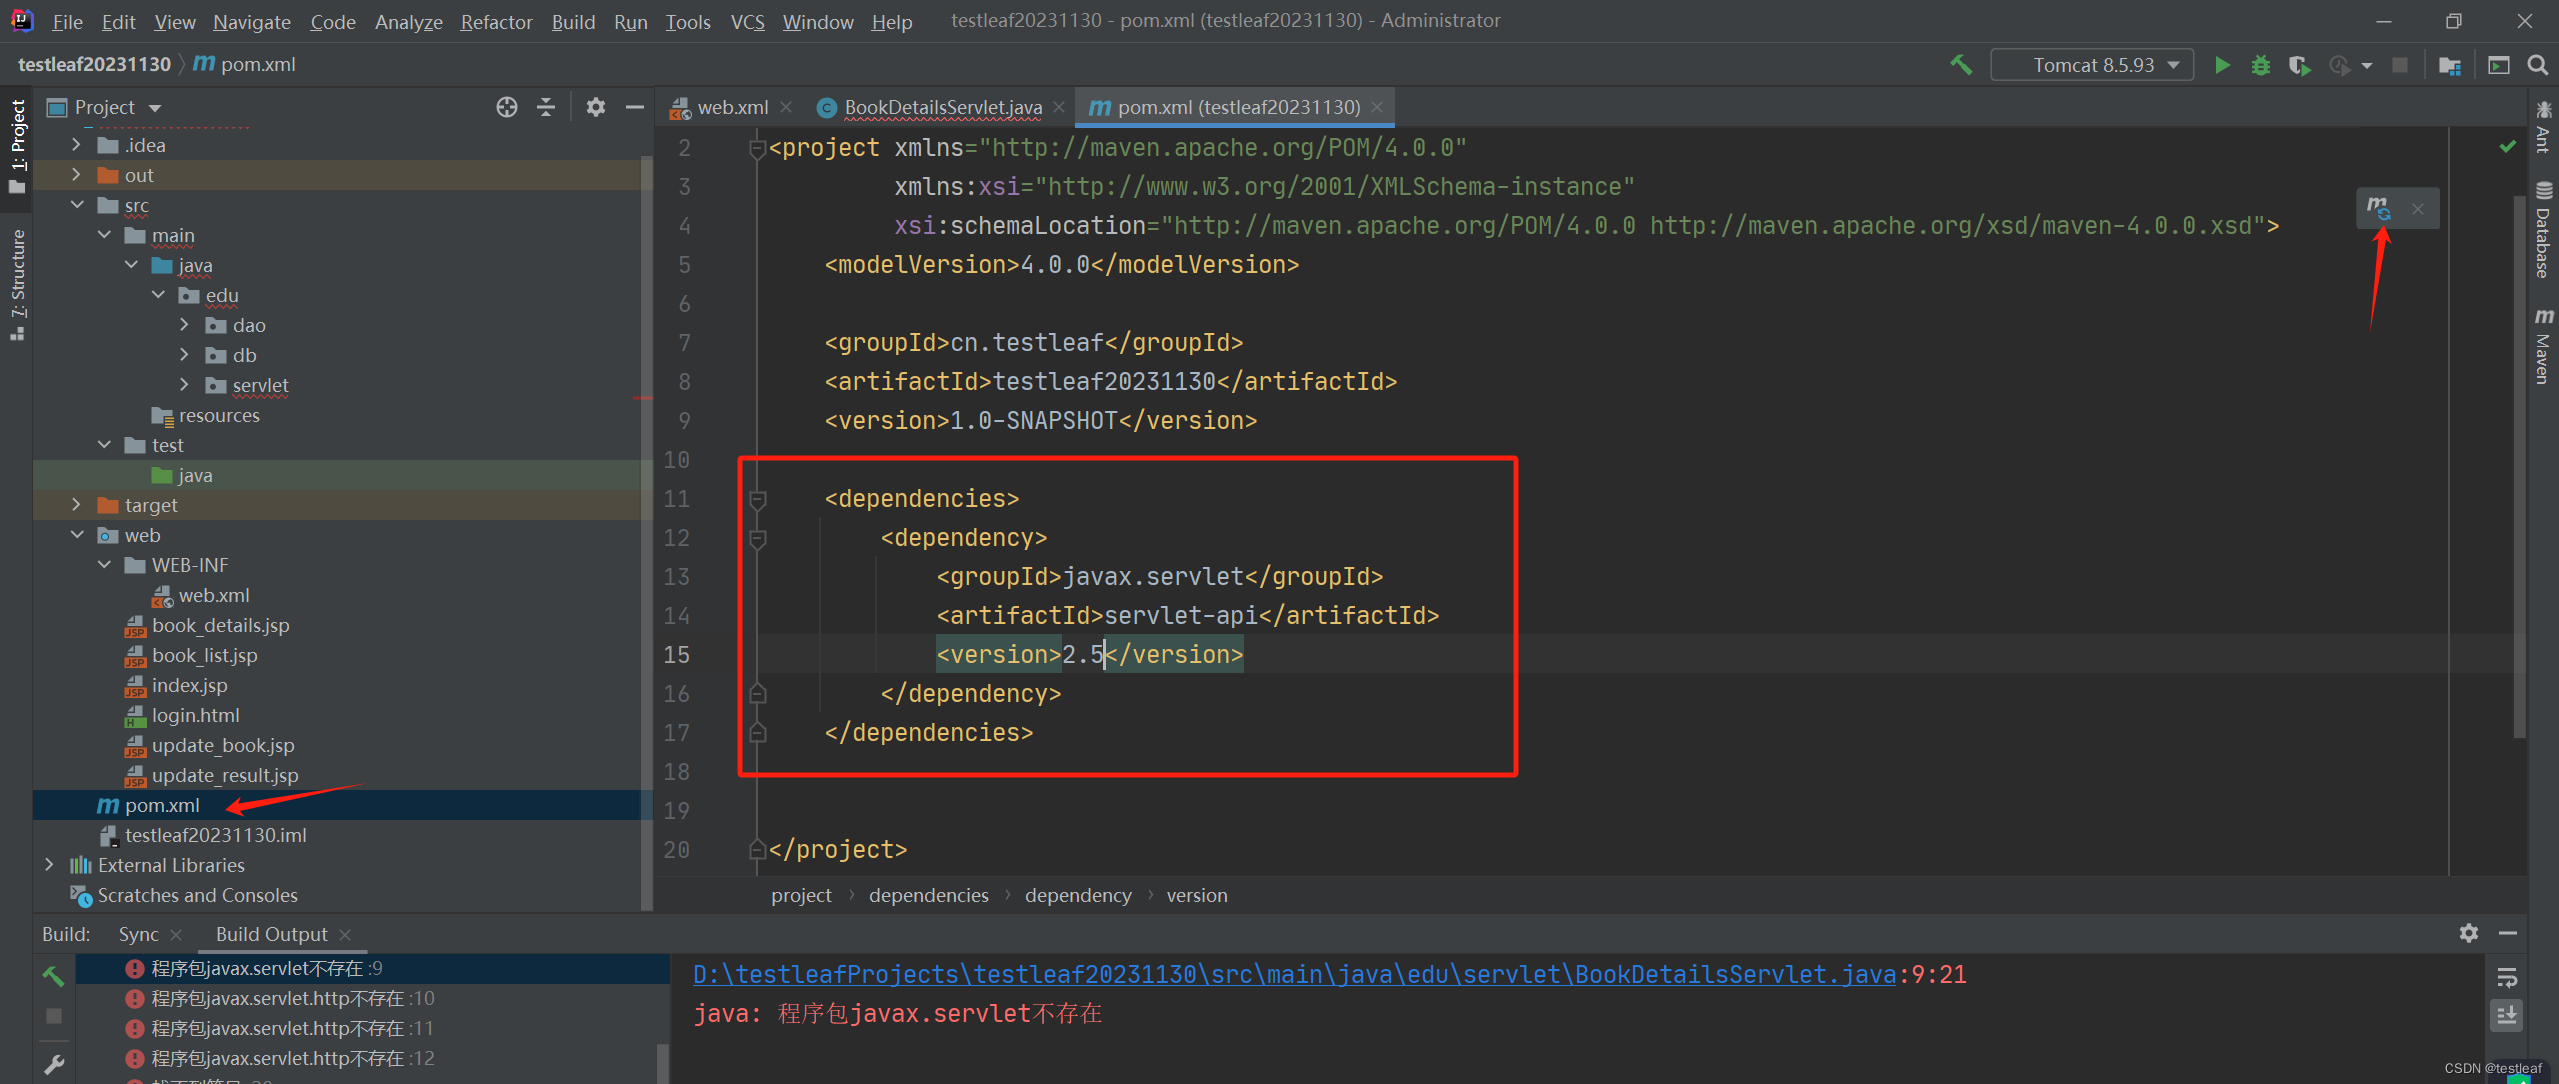Open Project panel settings gear
The height and width of the screenshot is (1084, 2559).
point(596,107)
